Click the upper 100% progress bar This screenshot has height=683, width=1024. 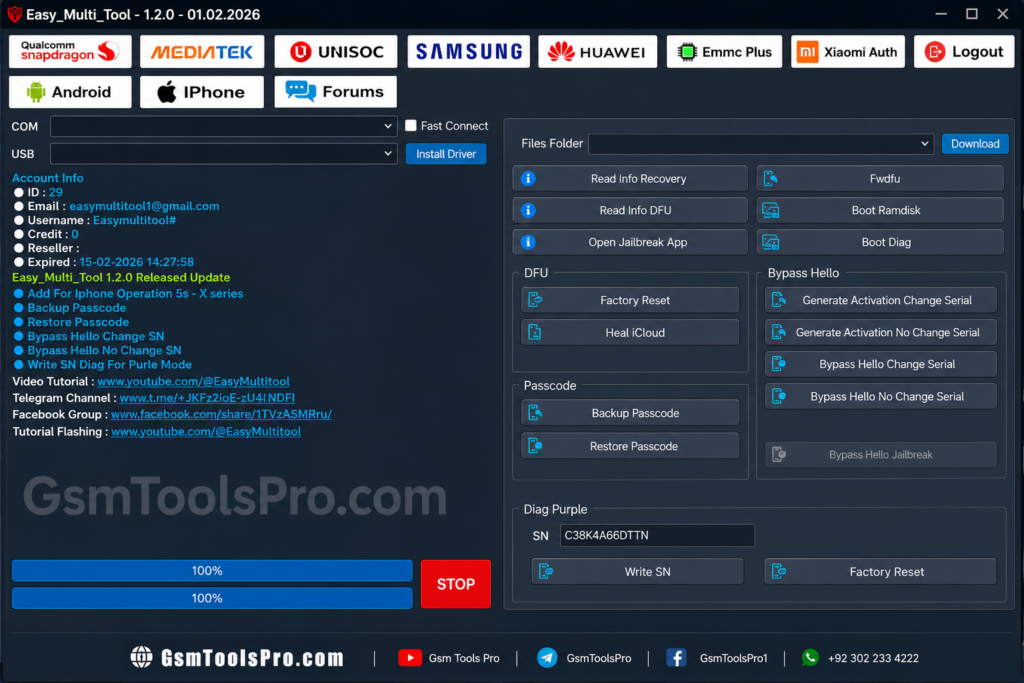point(212,571)
